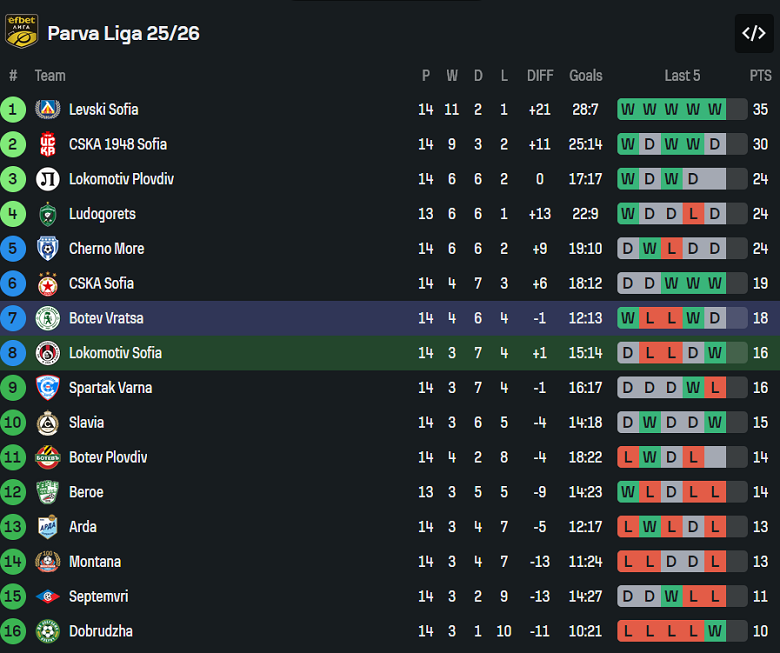Screen dimensions: 780x653
Task: Click the efbet Liga logo
Action: (x=22, y=32)
